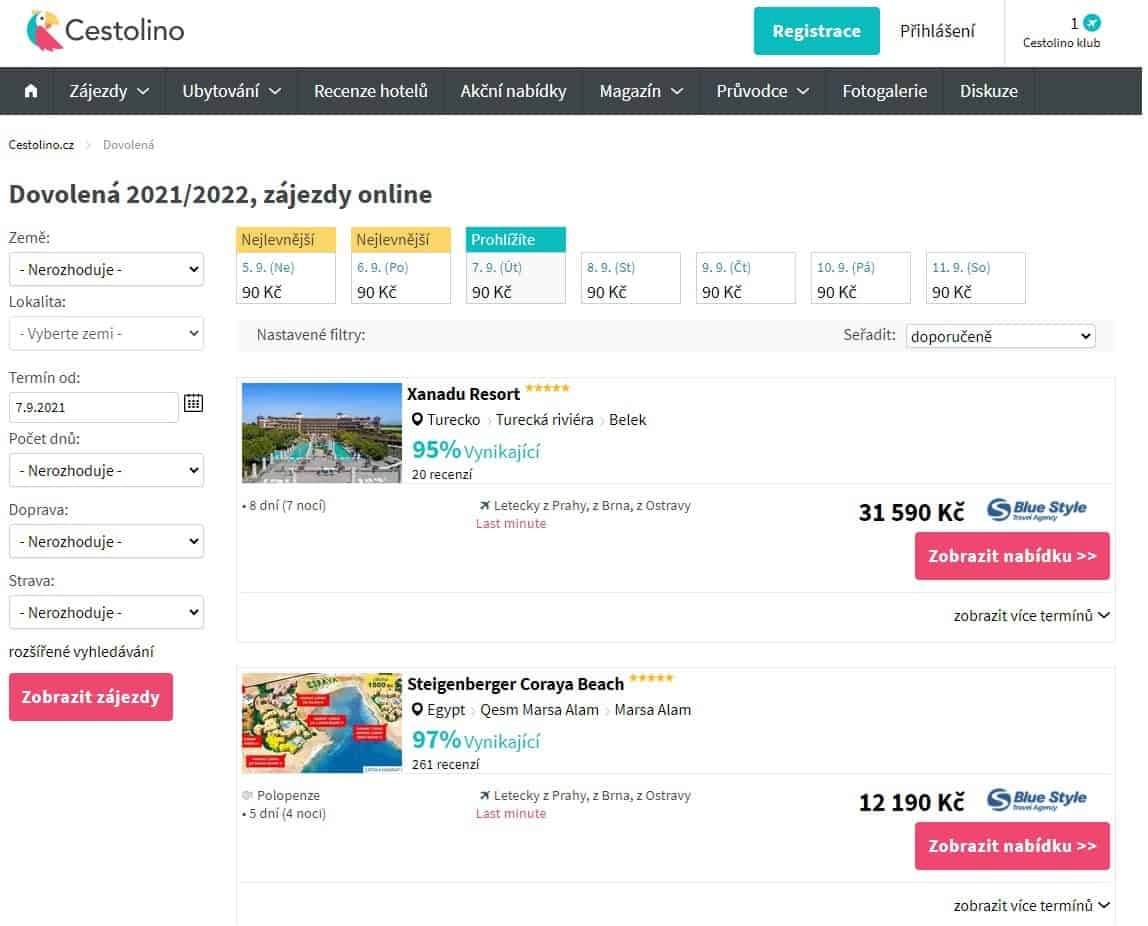Select the 10. 9. (Pá) date tab
Screen dimensions: 1148x926
click(x=860, y=278)
